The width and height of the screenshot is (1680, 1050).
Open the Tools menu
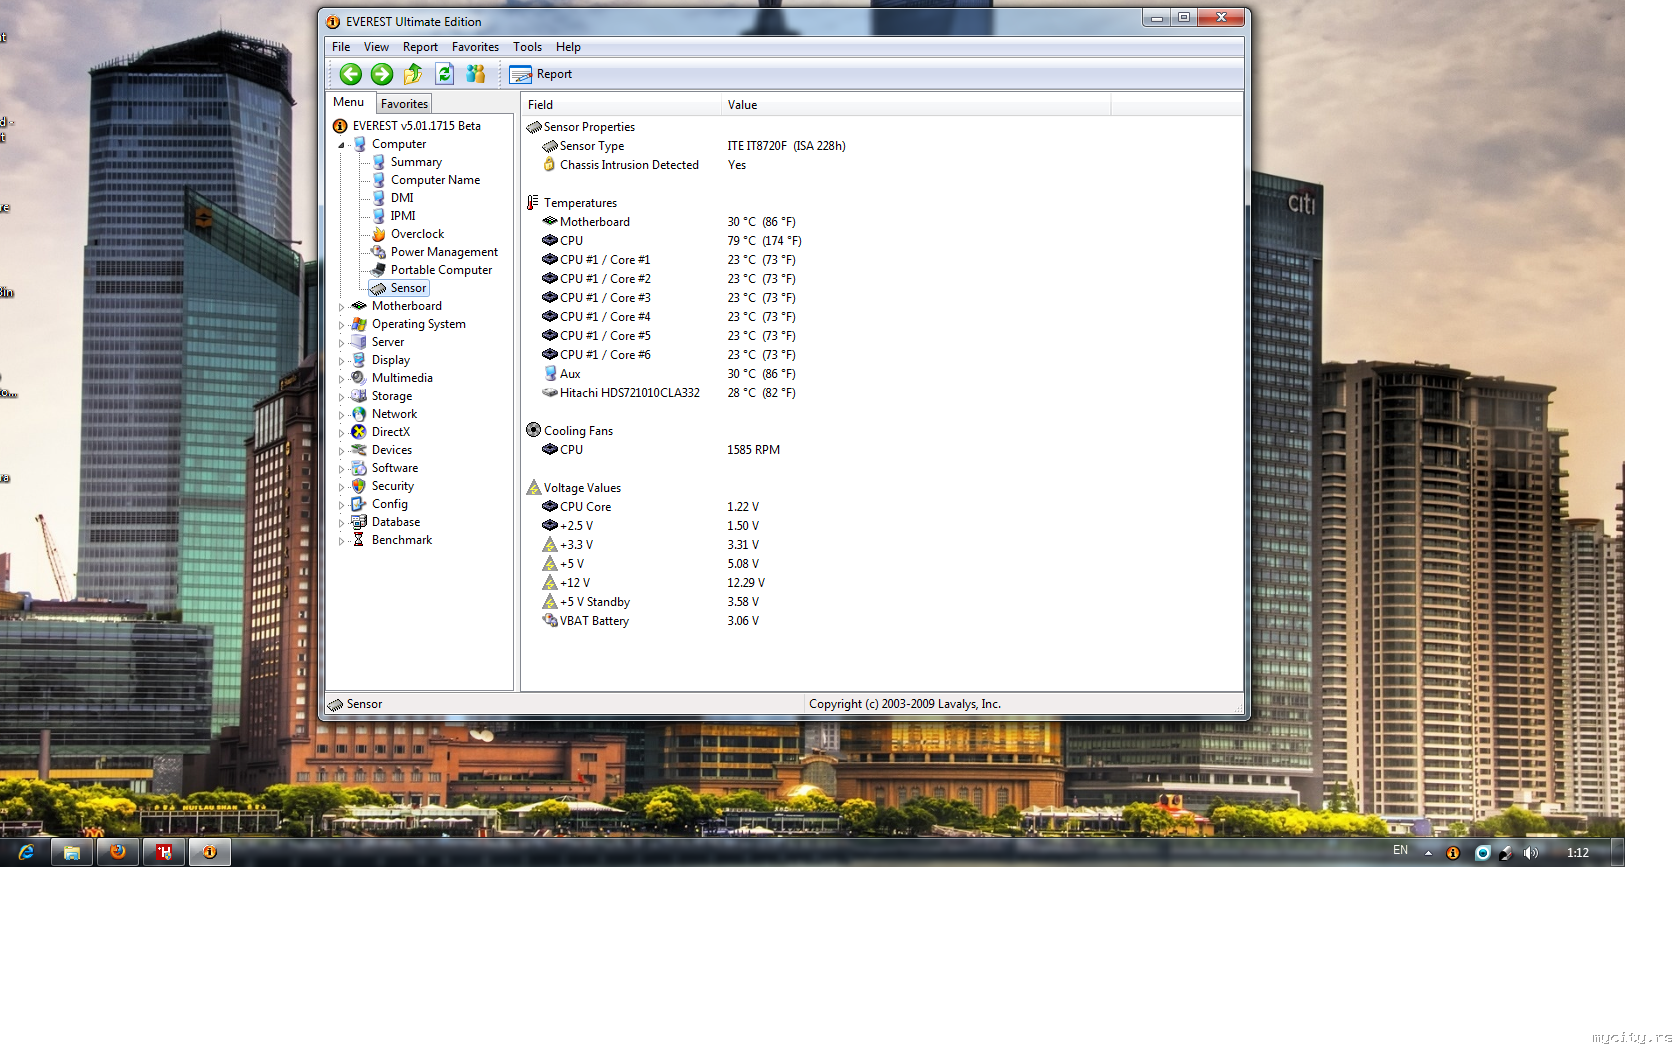tap(527, 47)
